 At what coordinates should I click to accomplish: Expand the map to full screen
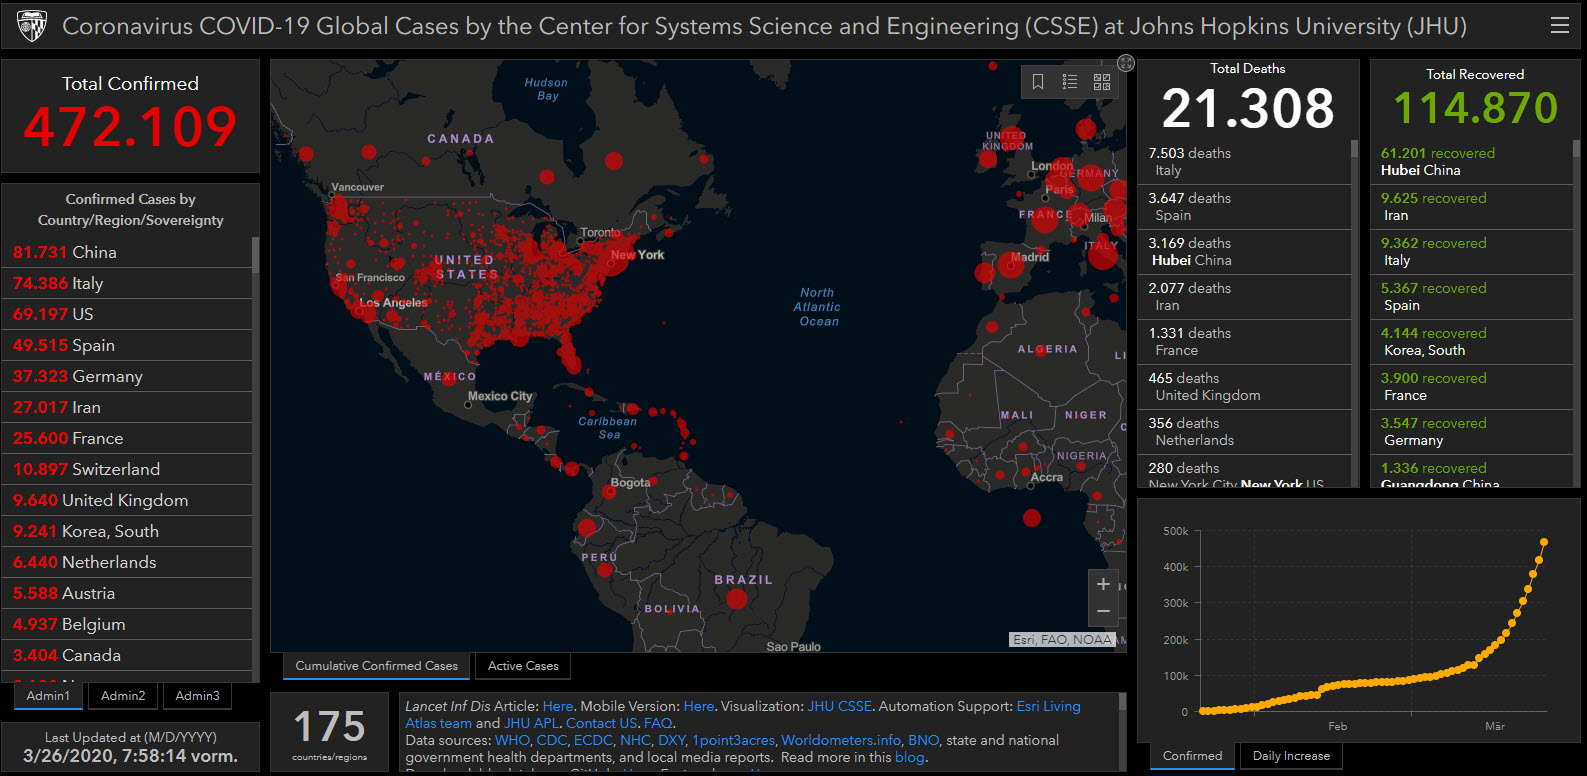coord(1125,63)
